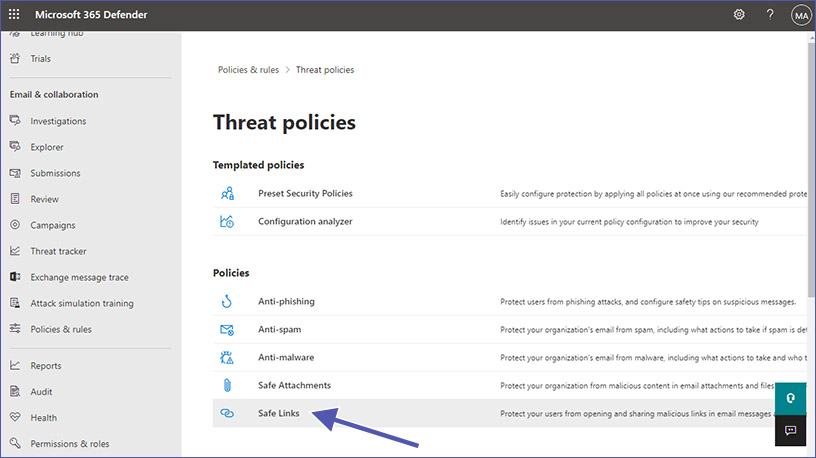Click the Explorer sidebar icon
This screenshot has height=458, width=816.
click(x=15, y=147)
